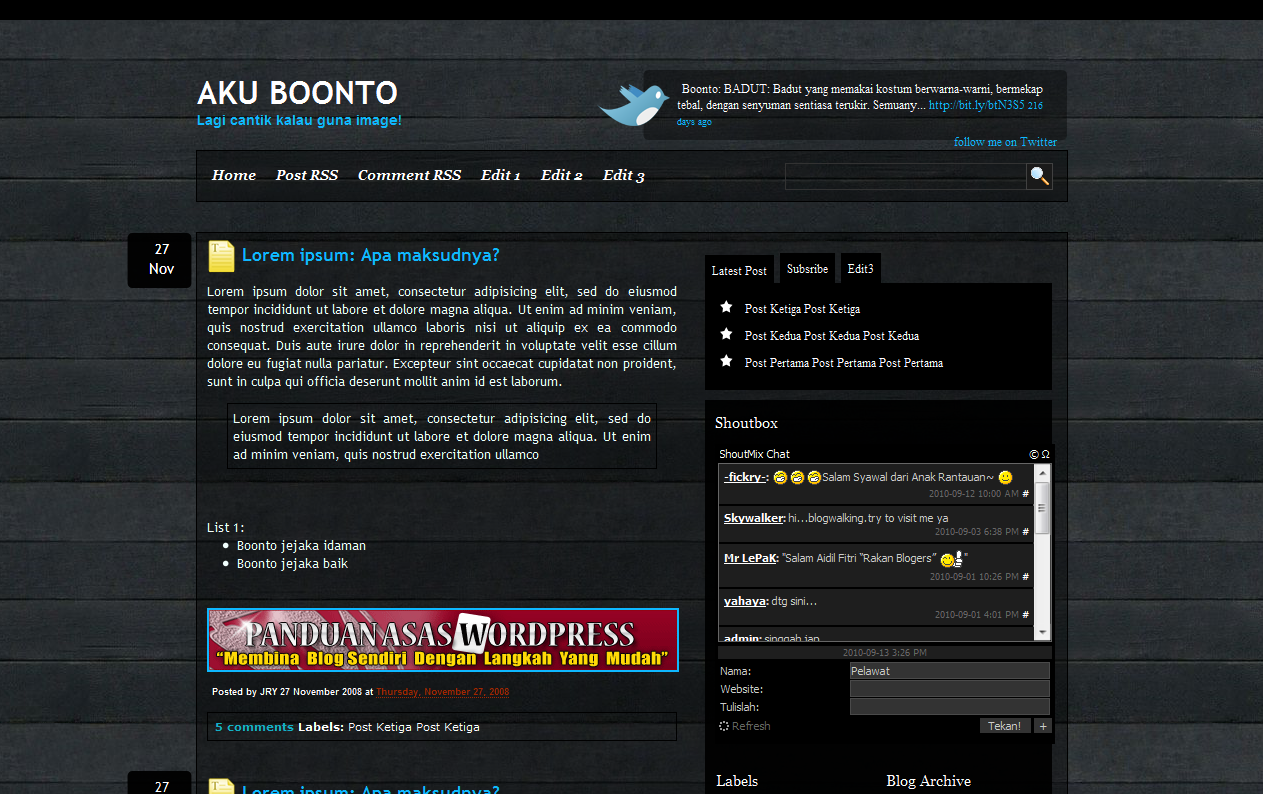Viewport: 1263px width, 794px height.
Task: Open Comment RSS menu item
Action: point(409,175)
